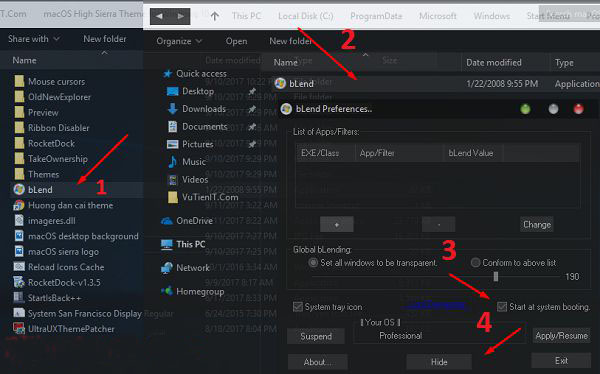Click the Hide button
This screenshot has height=374, width=600.
click(439, 362)
